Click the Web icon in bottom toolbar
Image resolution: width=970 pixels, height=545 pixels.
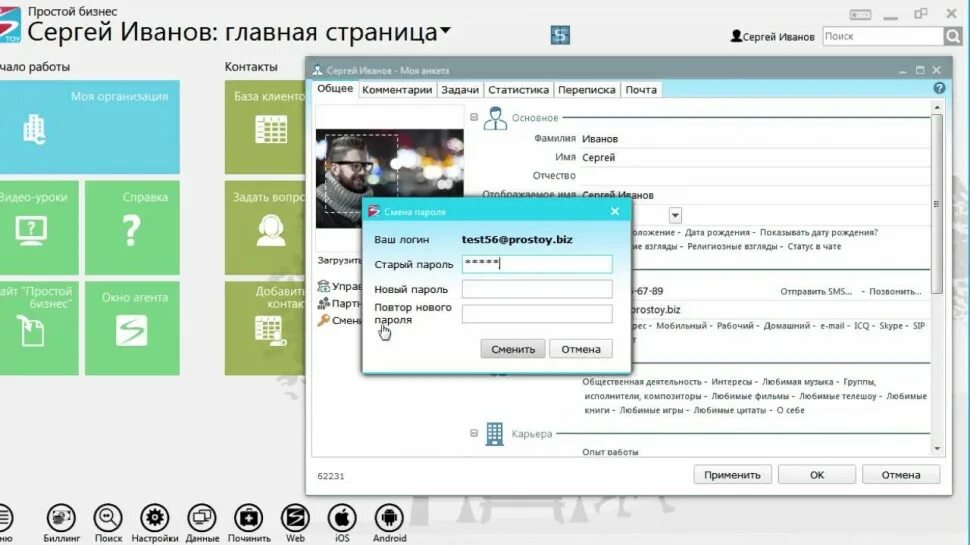click(x=295, y=518)
